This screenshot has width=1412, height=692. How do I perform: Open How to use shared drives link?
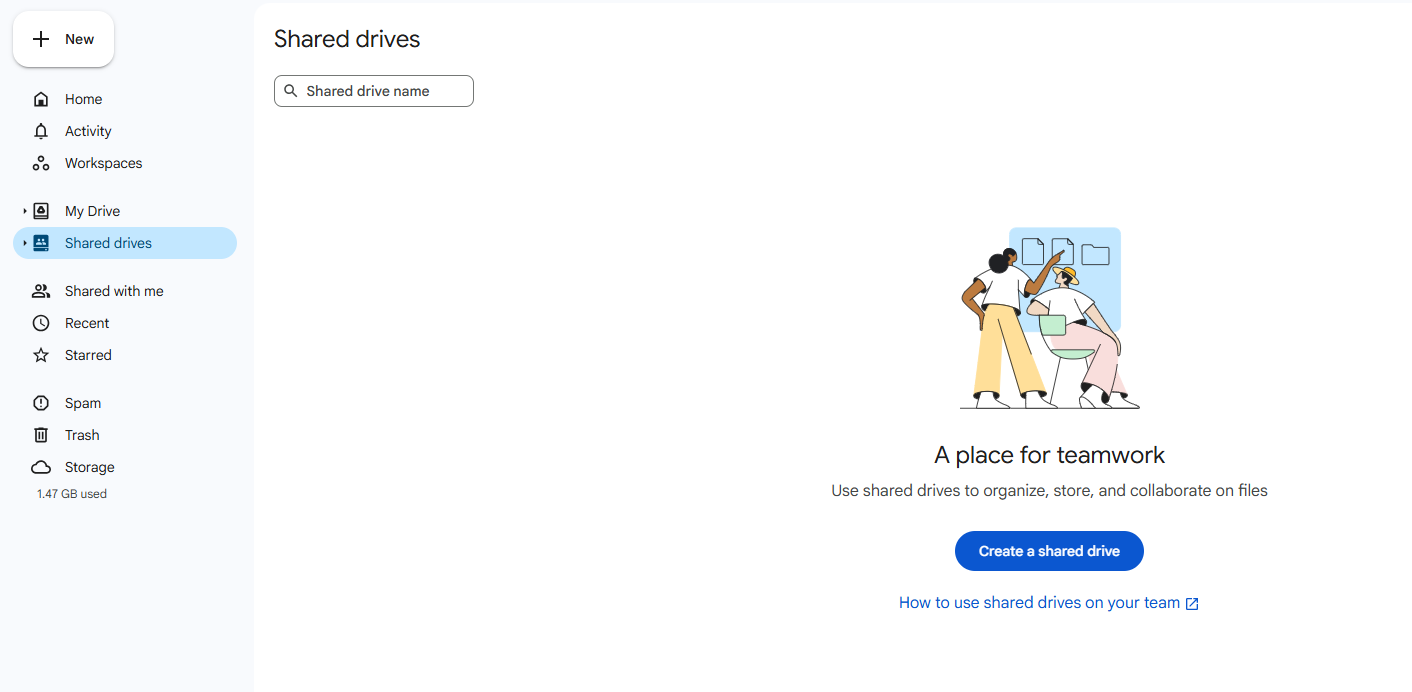tap(1048, 603)
